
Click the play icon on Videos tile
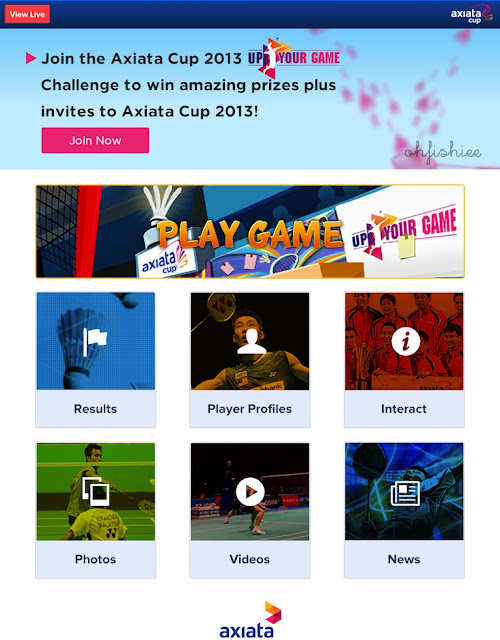tap(250, 492)
